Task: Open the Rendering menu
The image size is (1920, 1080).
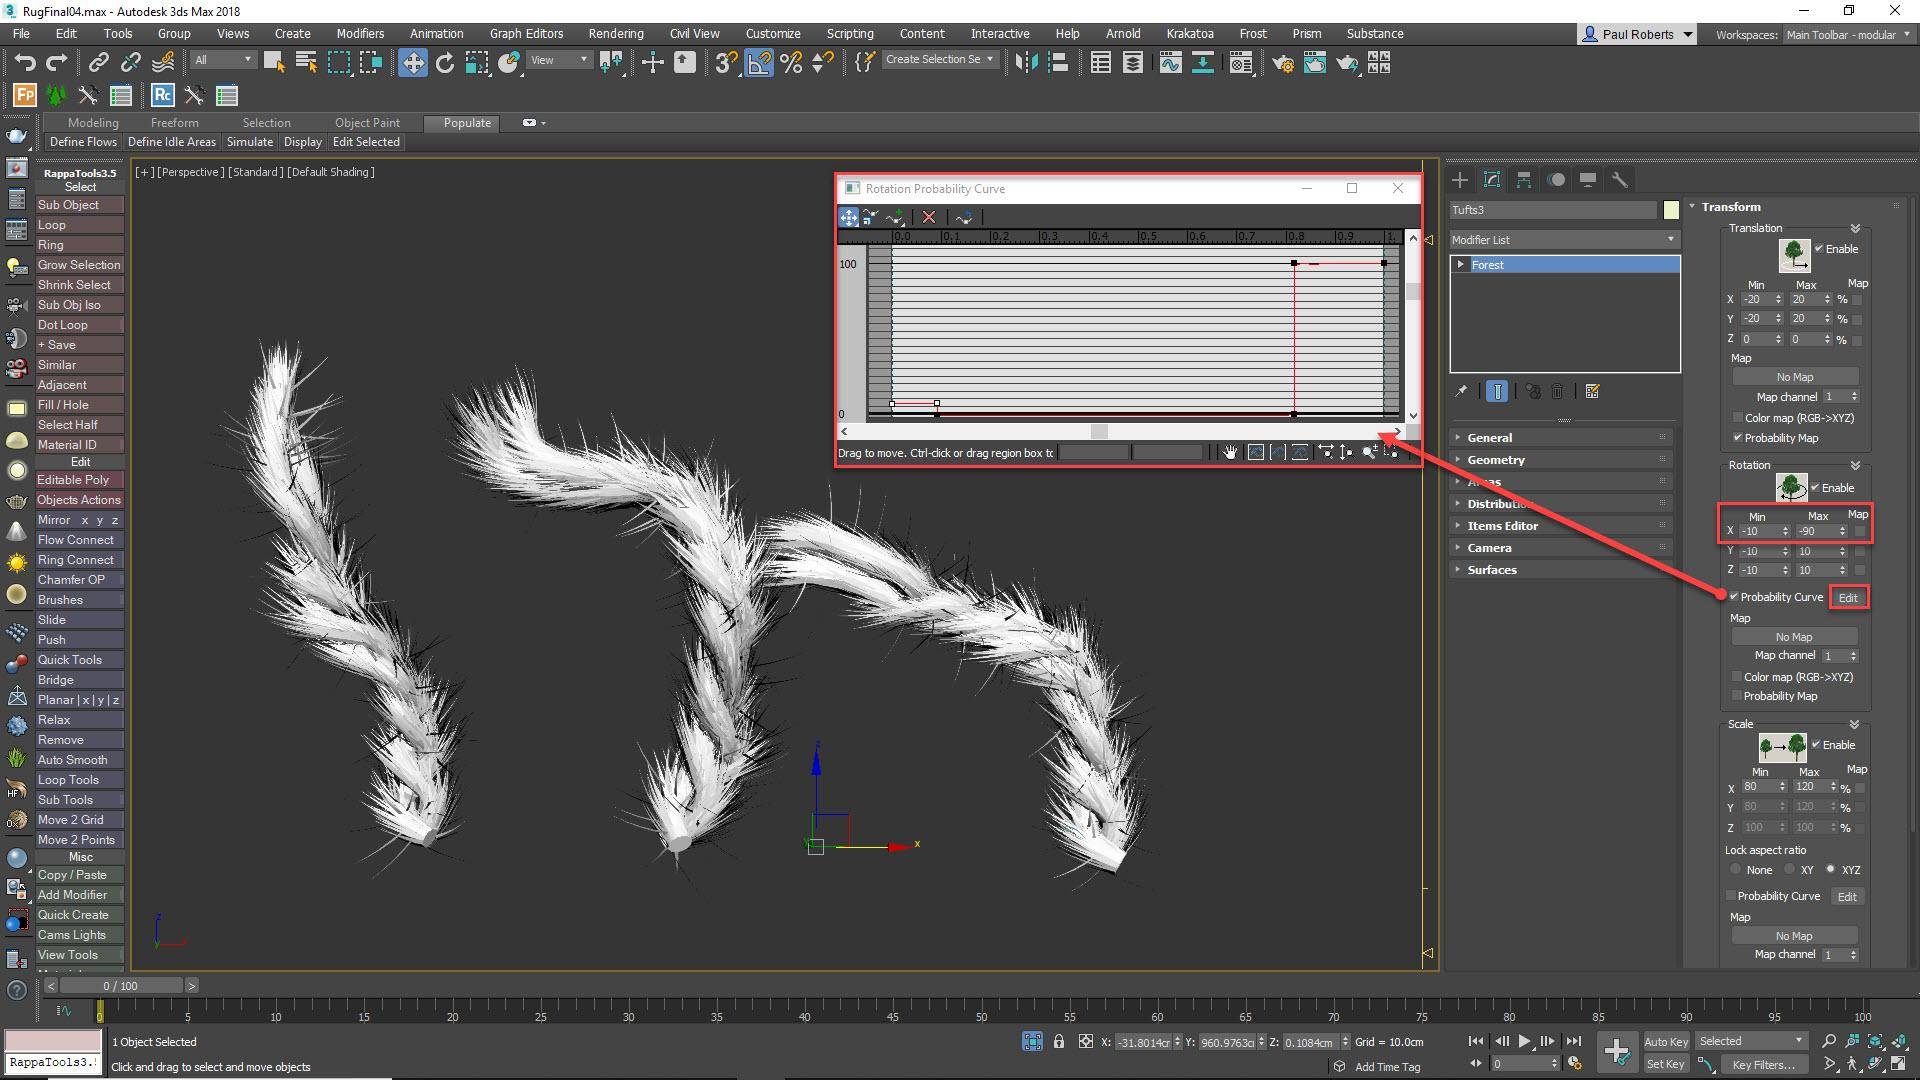Action: pos(615,33)
